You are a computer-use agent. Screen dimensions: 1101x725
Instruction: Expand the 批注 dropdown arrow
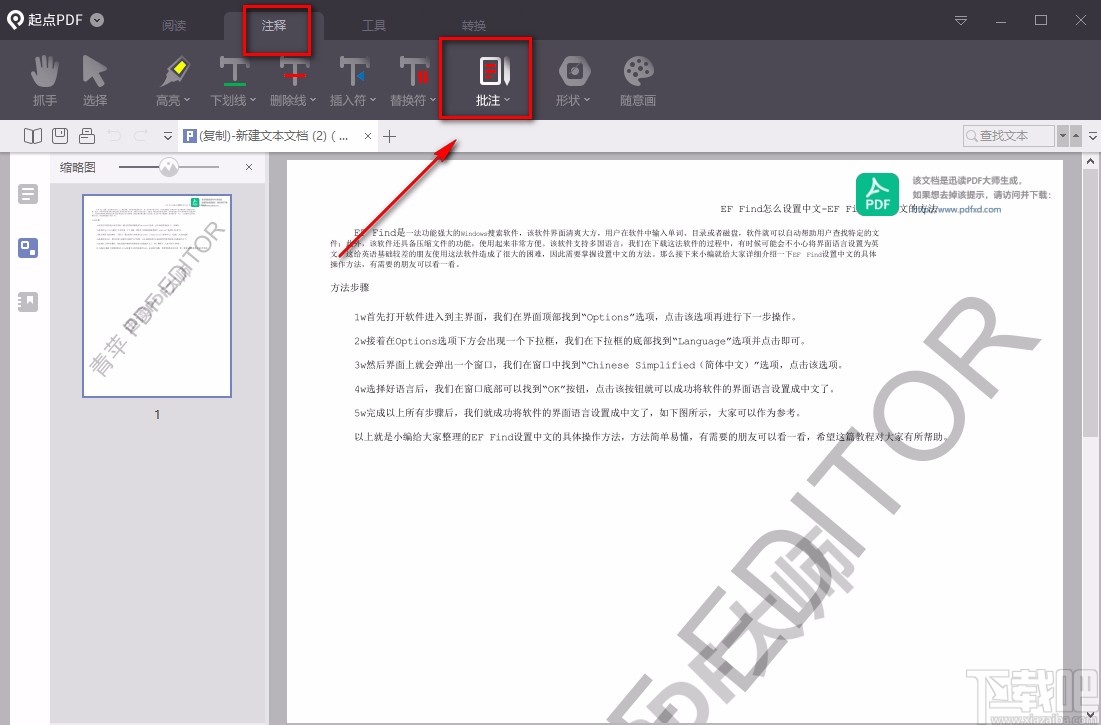(x=507, y=100)
